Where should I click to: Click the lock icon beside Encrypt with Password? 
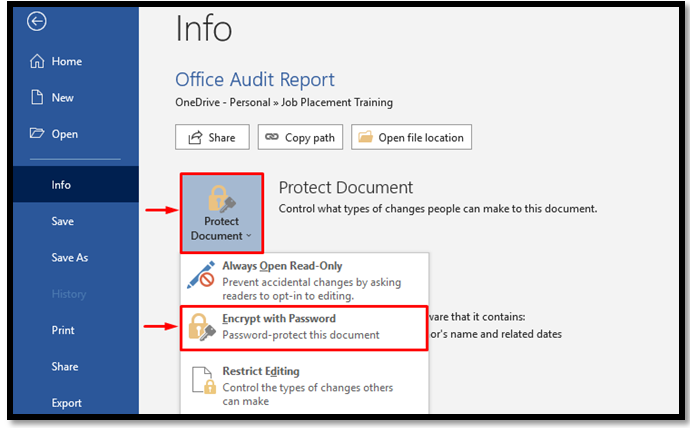(x=202, y=327)
